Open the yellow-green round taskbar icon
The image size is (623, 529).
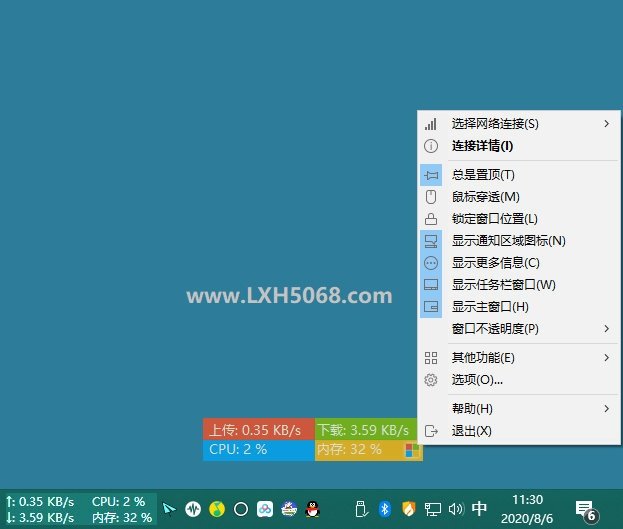(x=217, y=509)
